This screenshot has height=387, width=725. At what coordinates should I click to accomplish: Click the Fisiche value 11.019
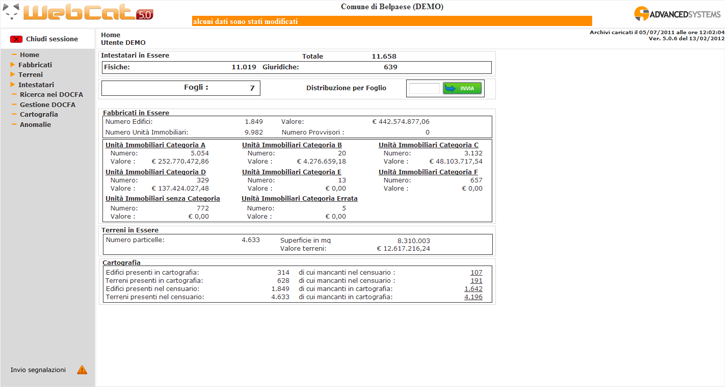244,67
